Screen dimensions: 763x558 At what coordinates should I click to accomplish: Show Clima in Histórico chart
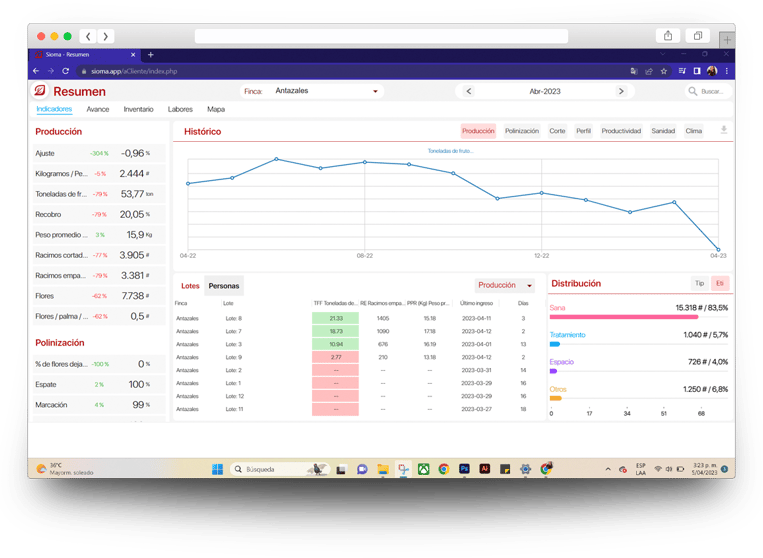coord(693,131)
